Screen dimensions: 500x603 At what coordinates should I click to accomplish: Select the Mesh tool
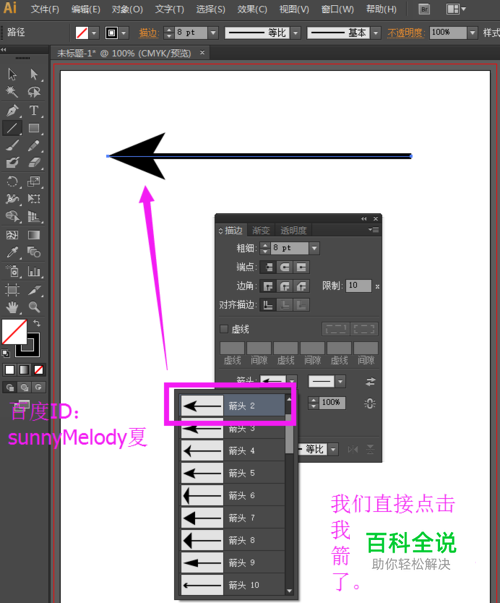click(x=12, y=235)
